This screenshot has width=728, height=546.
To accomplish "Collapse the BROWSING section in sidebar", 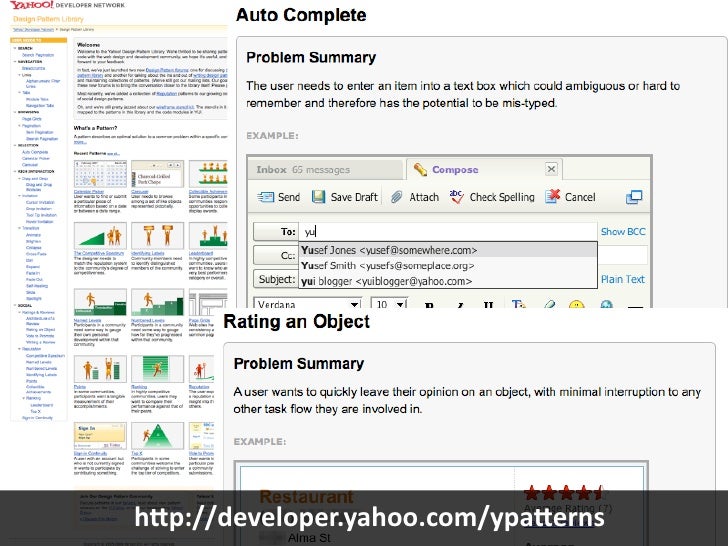I will coord(15,112).
